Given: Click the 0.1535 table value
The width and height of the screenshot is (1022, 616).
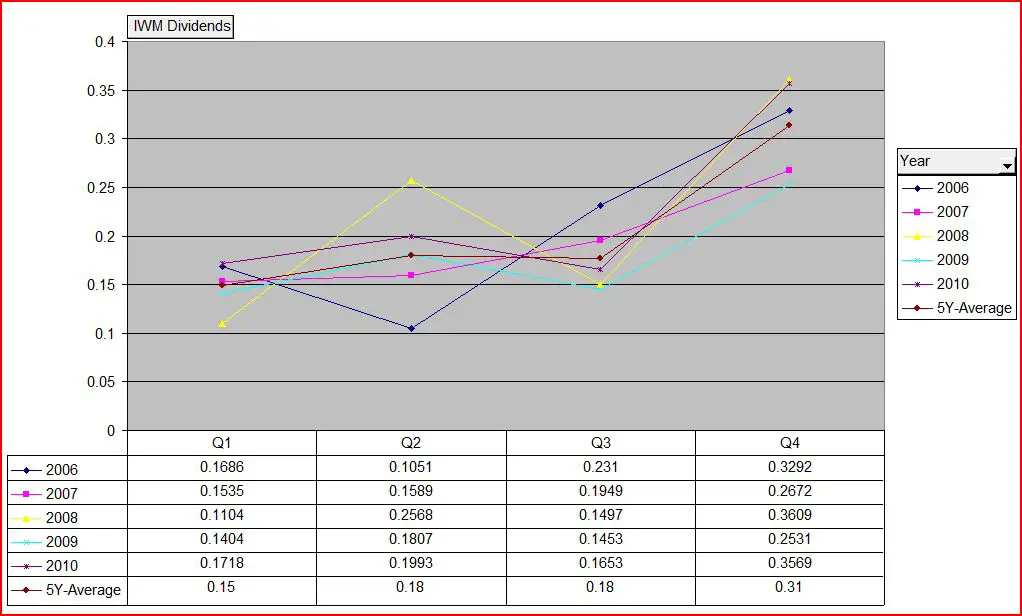Looking at the screenshot, I should coord(222,491).
